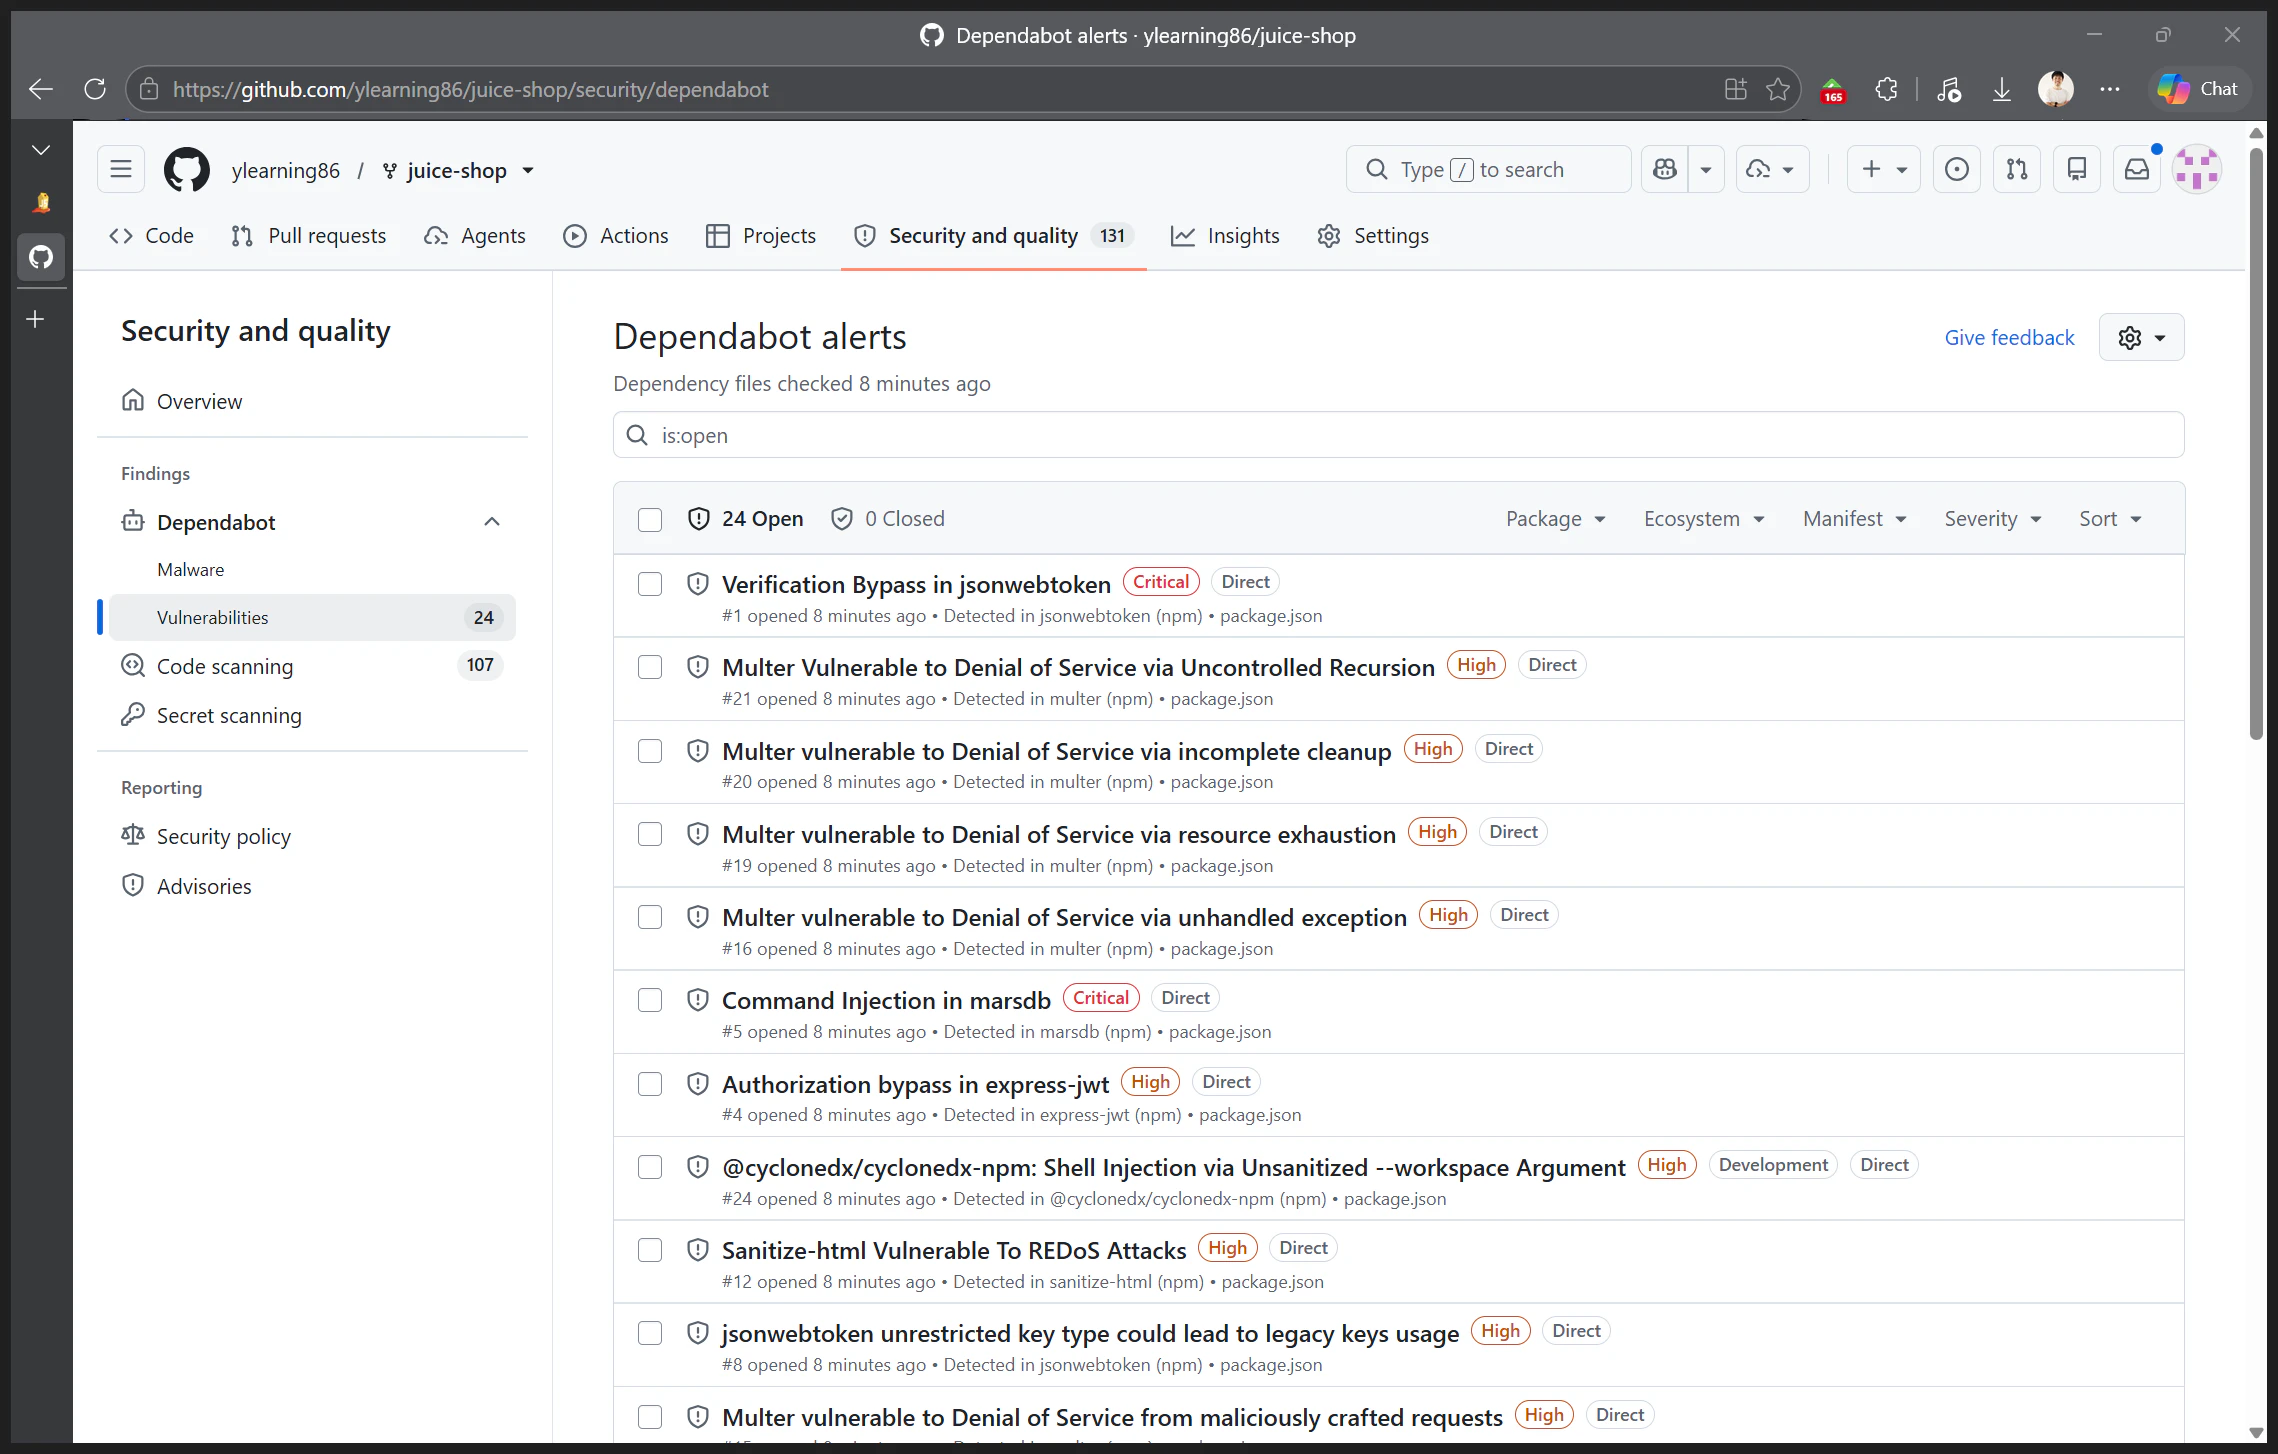Click the extension icon with 165 badge
This screenshot has width=2278, height=1454.
[x=1833, y=91]
